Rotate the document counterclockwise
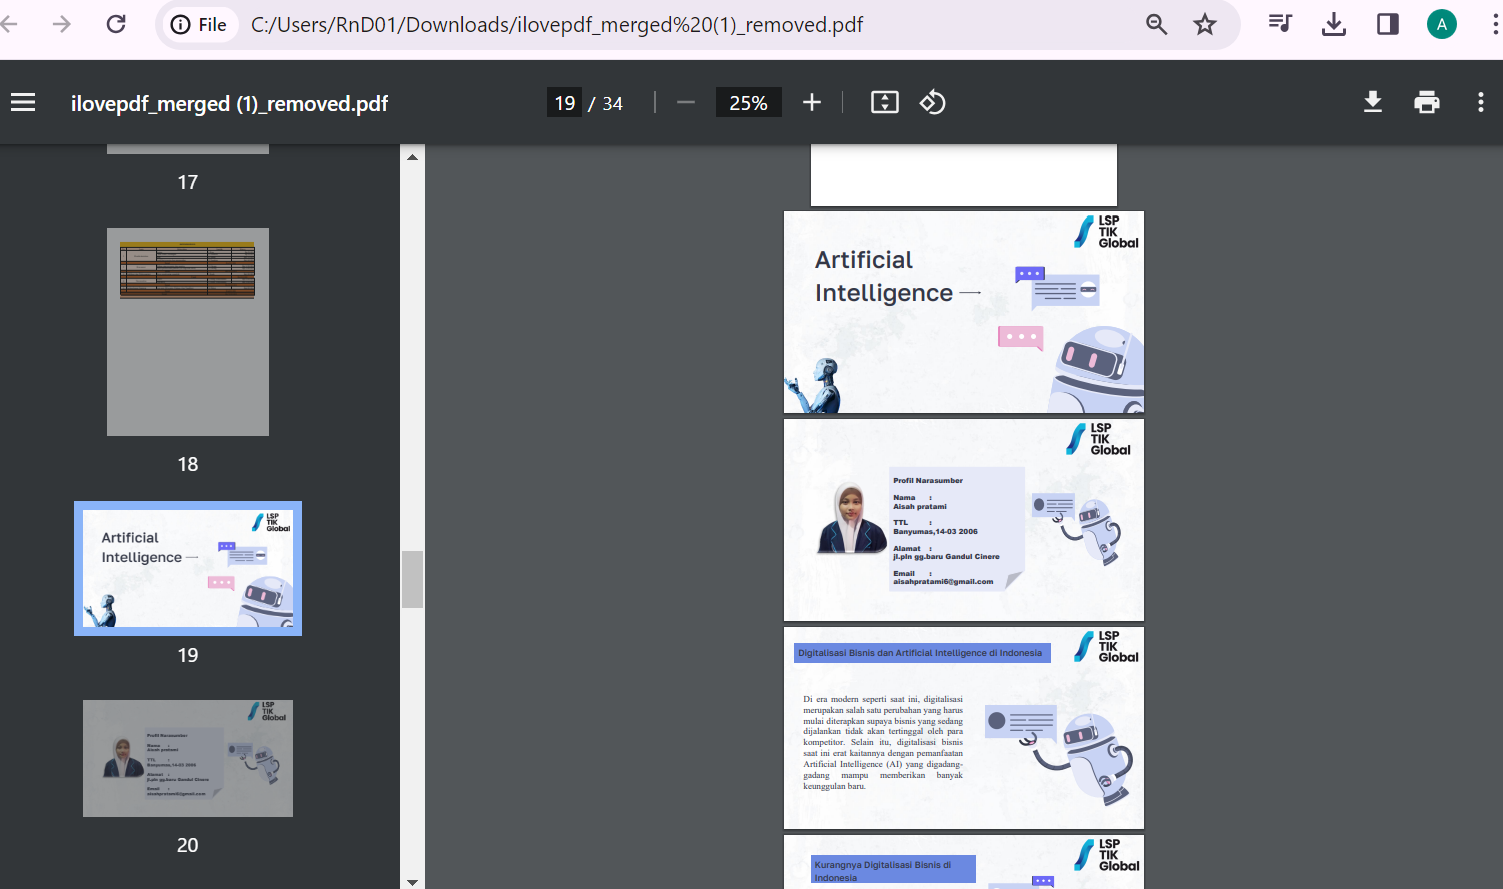 click(933, 102)
